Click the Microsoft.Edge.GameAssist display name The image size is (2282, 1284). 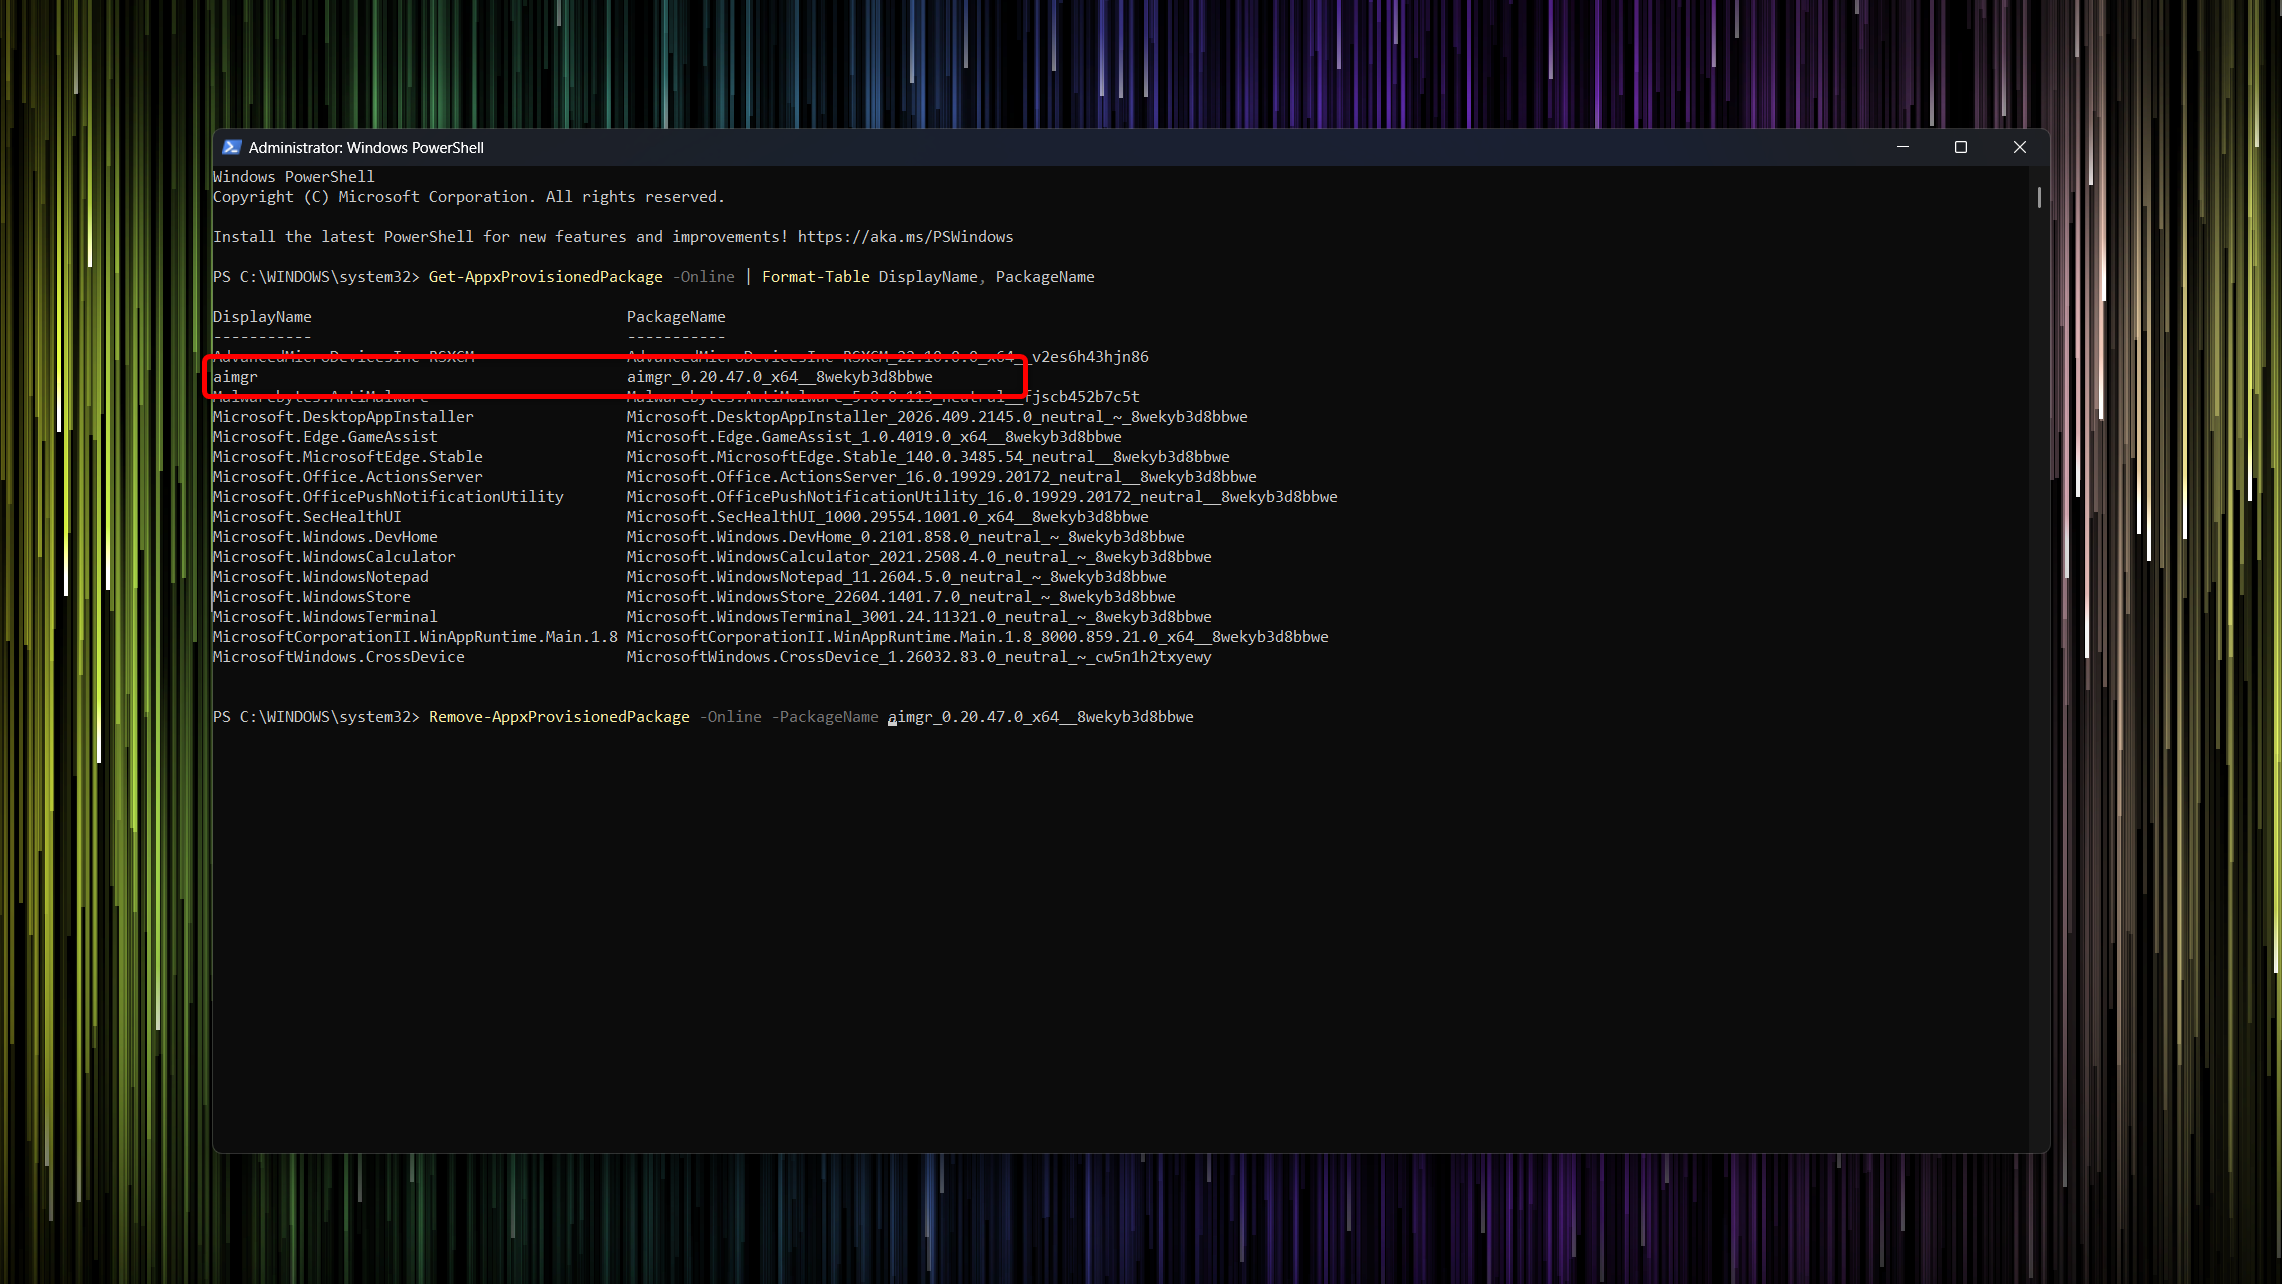[325, 437]
